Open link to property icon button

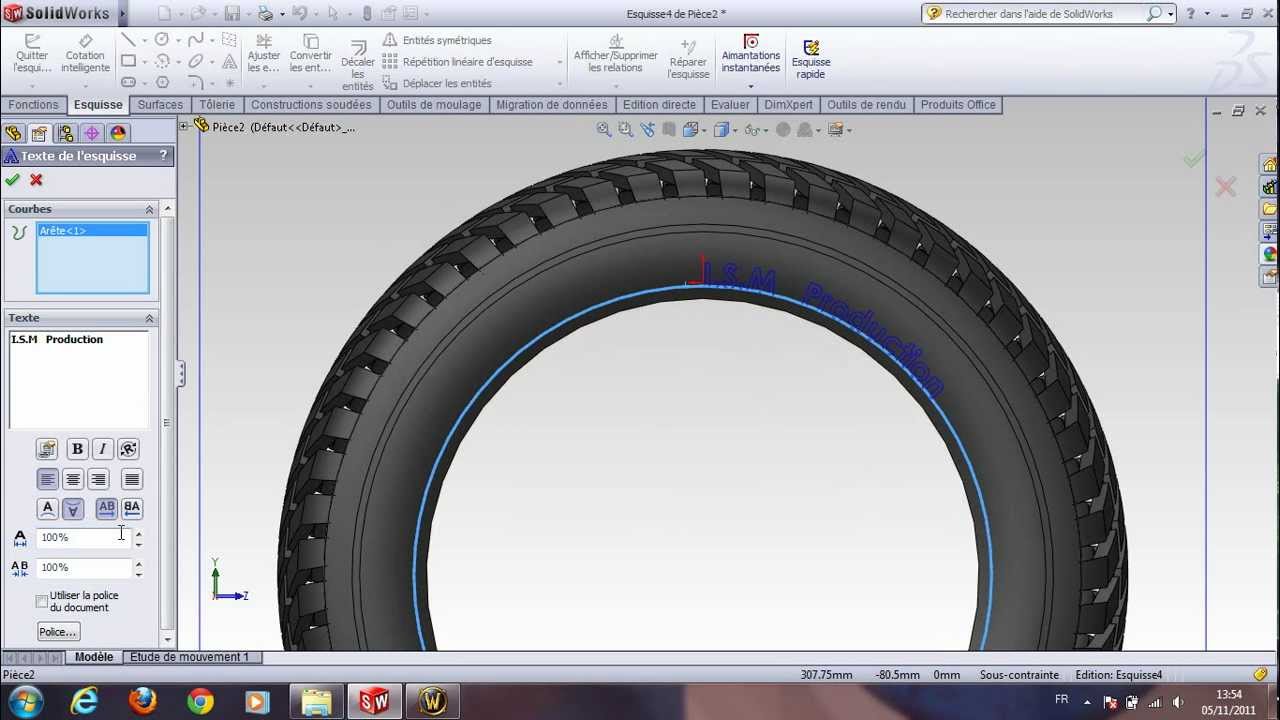[x=46, y=449]
